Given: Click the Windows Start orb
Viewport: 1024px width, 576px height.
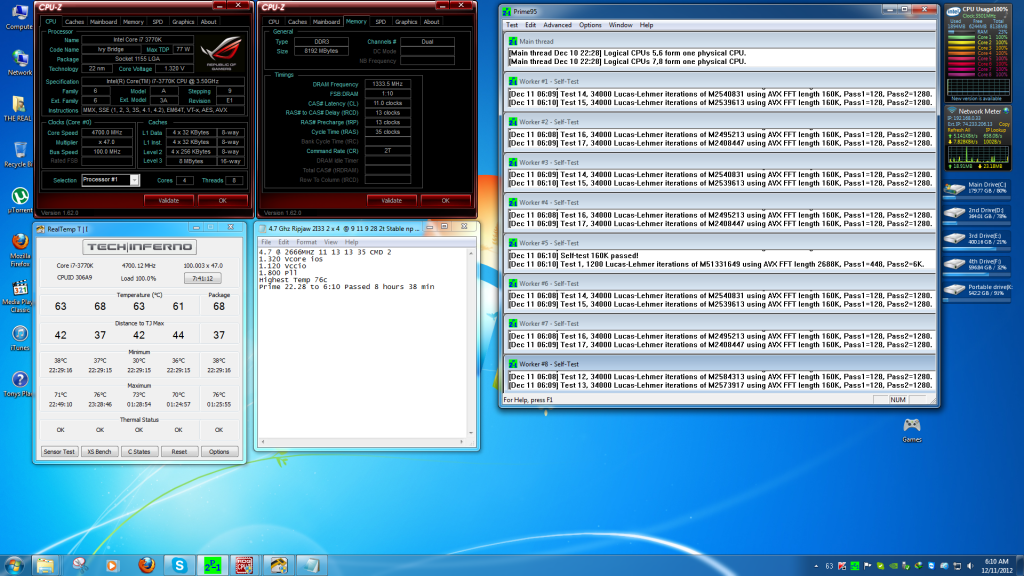Looking at the screenshot, I should pos(14,565).
